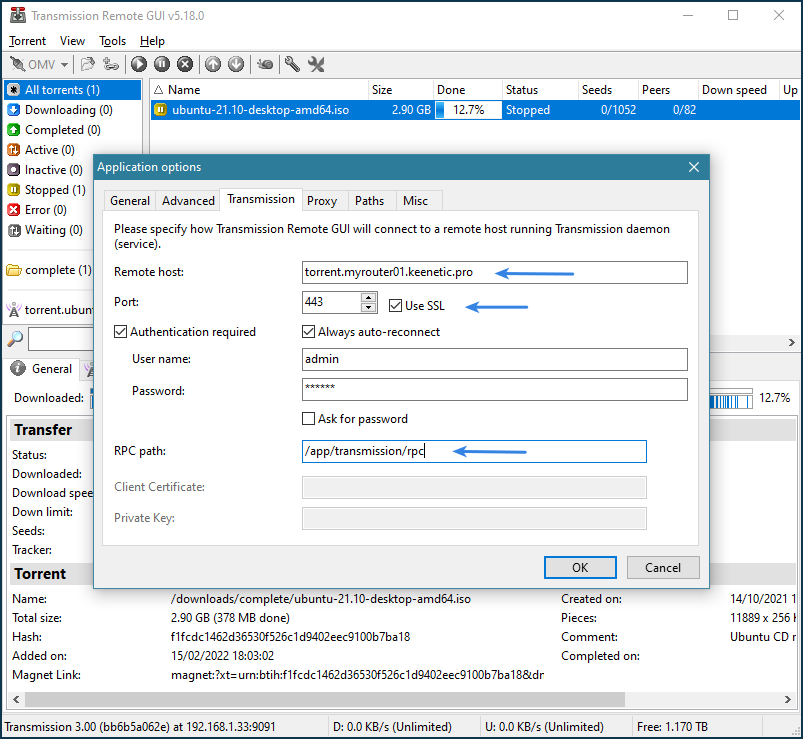Open the Torrent menu
Image resolution: width=803 pixels, height=739 pixels.
pyautogui.click(x=28, y=41)
